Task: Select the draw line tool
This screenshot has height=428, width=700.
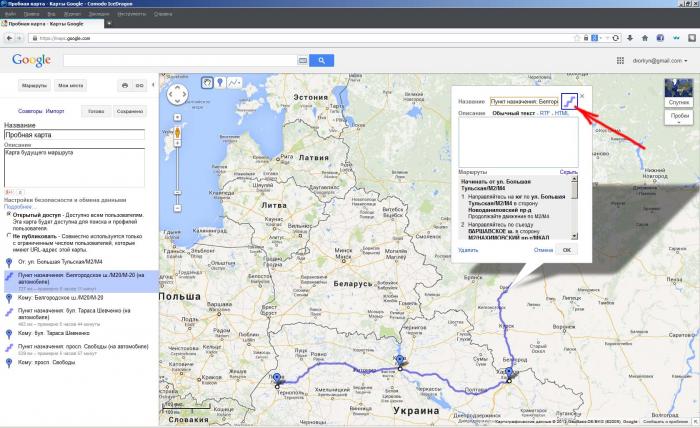Action: coord(235,84)
